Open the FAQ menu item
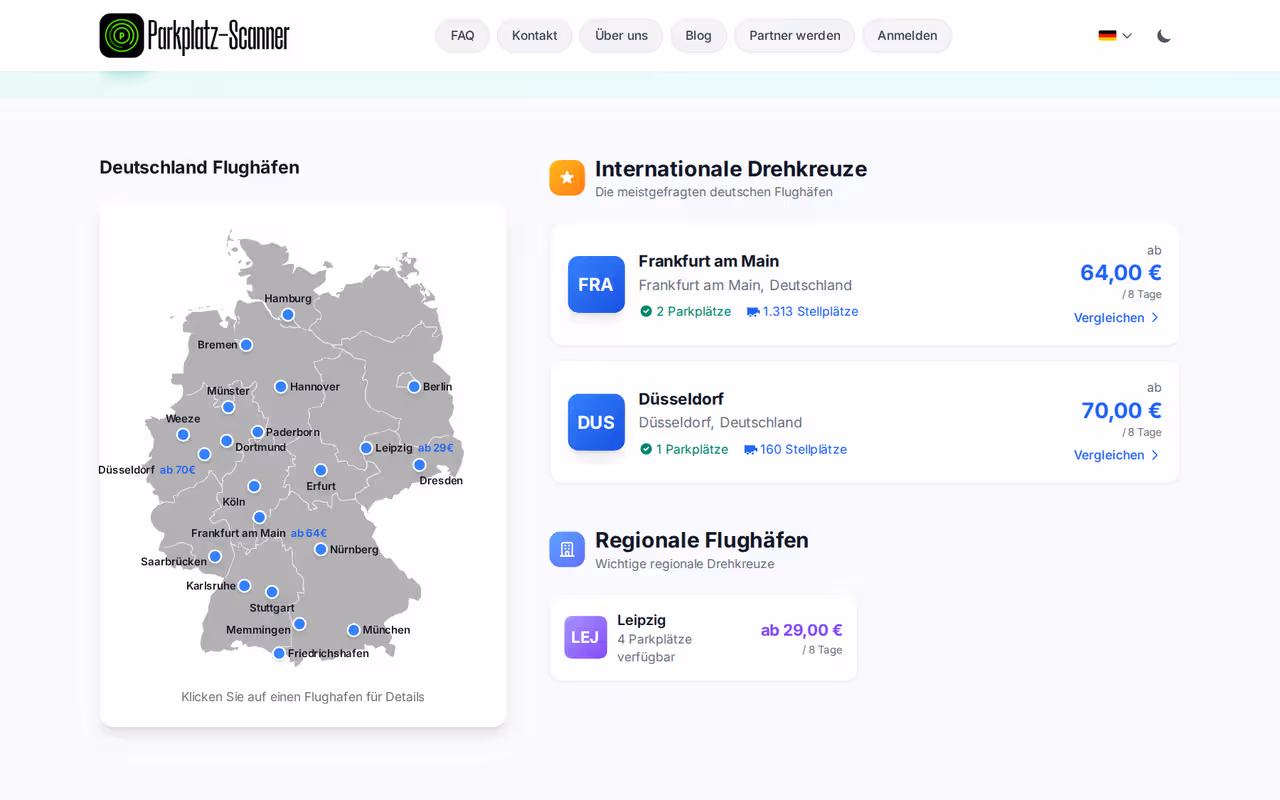Viewport: 1280px width, 800px height. pos(462,36)
